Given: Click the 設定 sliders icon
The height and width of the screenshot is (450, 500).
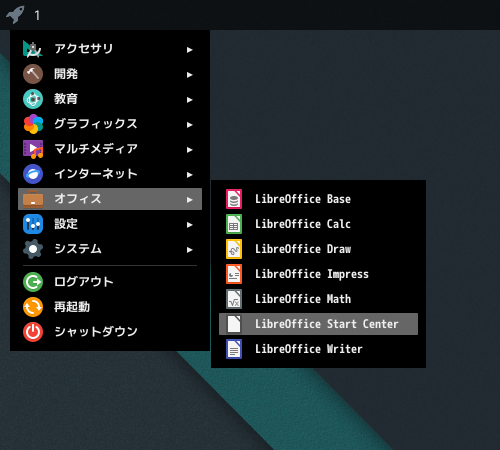Looking at the screenshot, I should point(33,224).
